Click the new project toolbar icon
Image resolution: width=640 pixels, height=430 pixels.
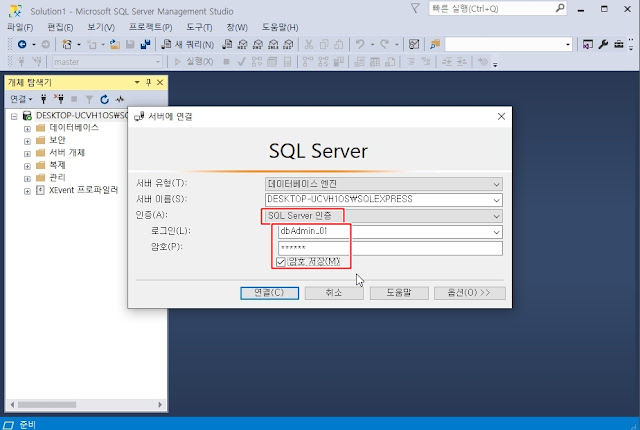click(x=67, y=44)
